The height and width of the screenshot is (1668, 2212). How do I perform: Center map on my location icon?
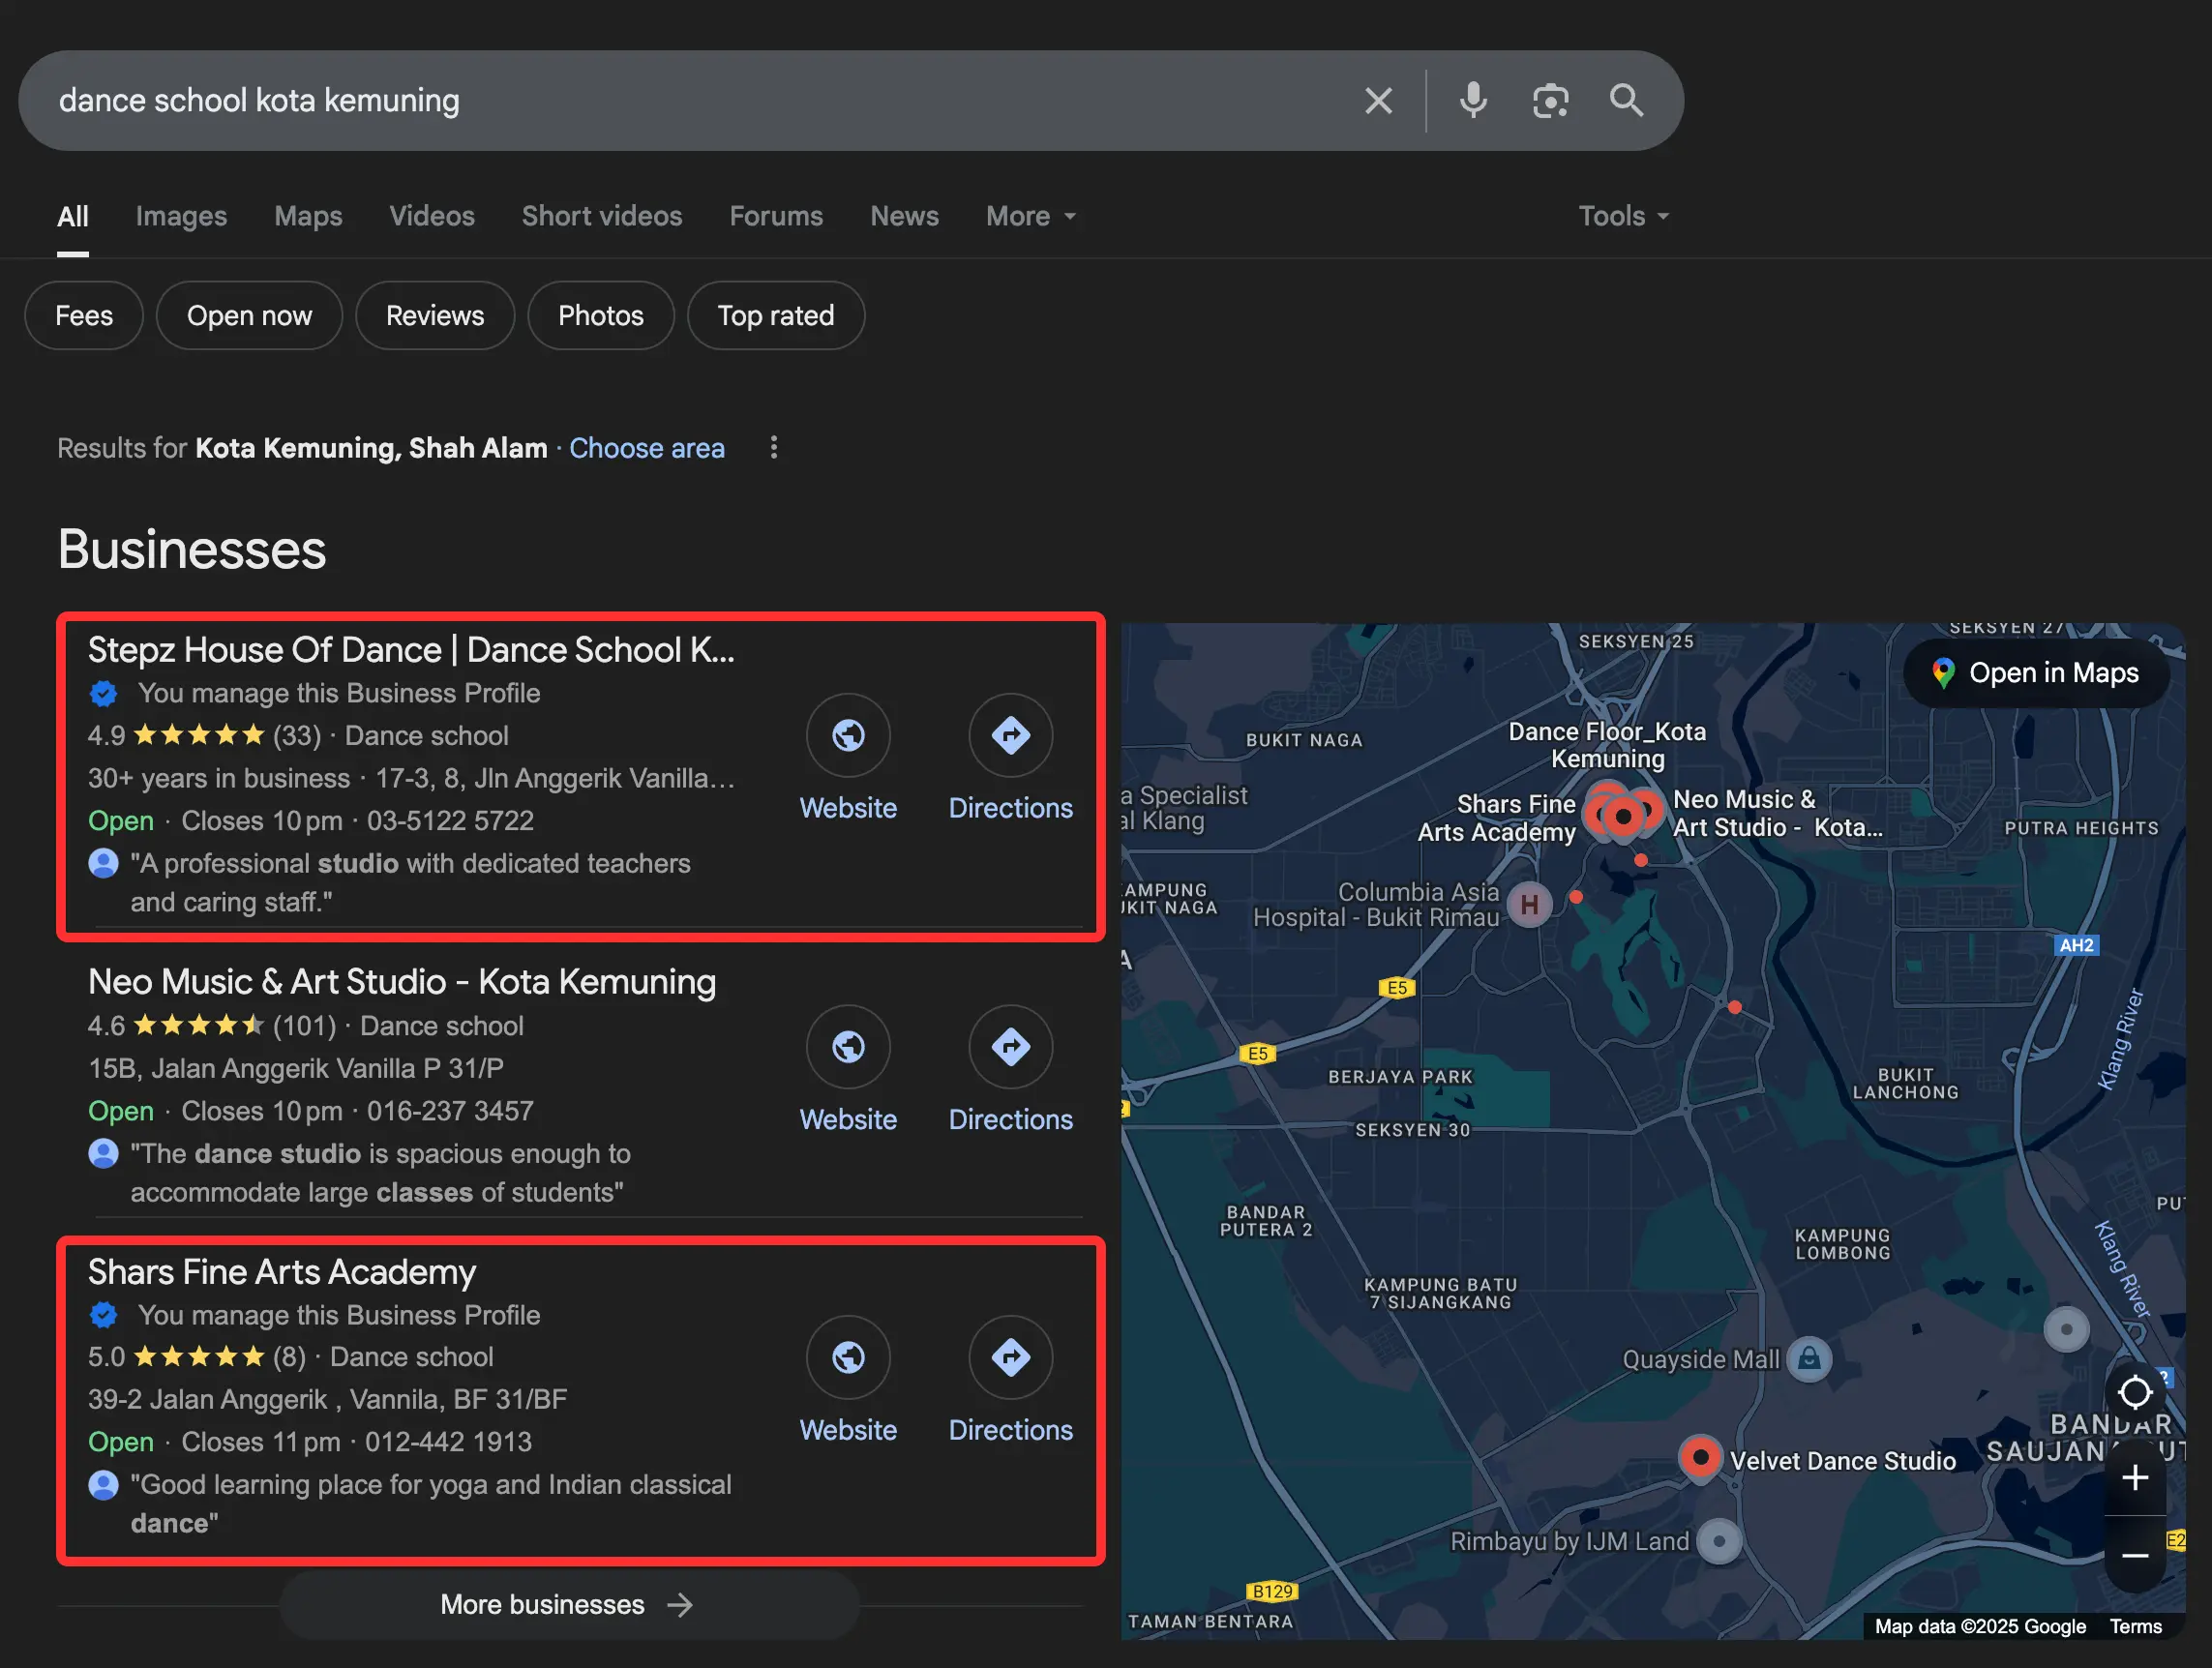pos(2134,1391)
